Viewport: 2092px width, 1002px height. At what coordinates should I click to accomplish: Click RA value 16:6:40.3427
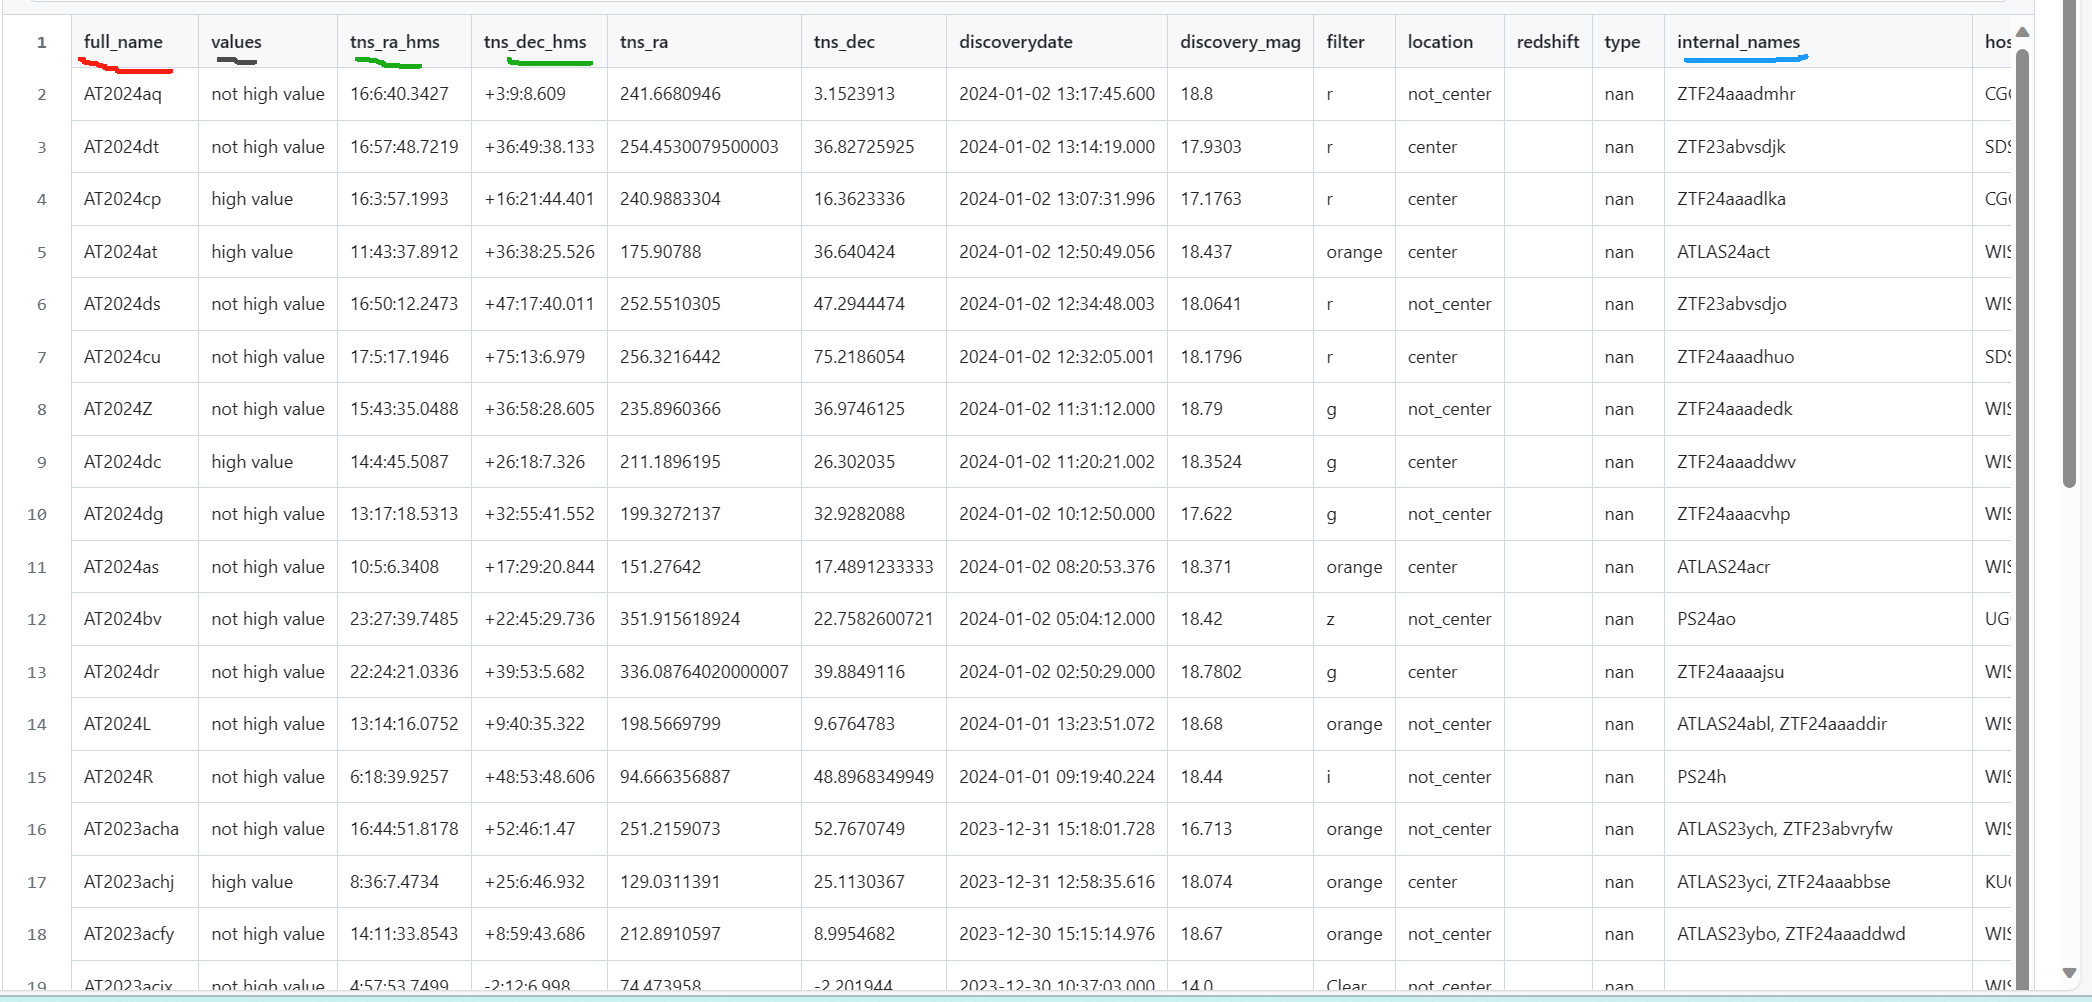(399, 94)
